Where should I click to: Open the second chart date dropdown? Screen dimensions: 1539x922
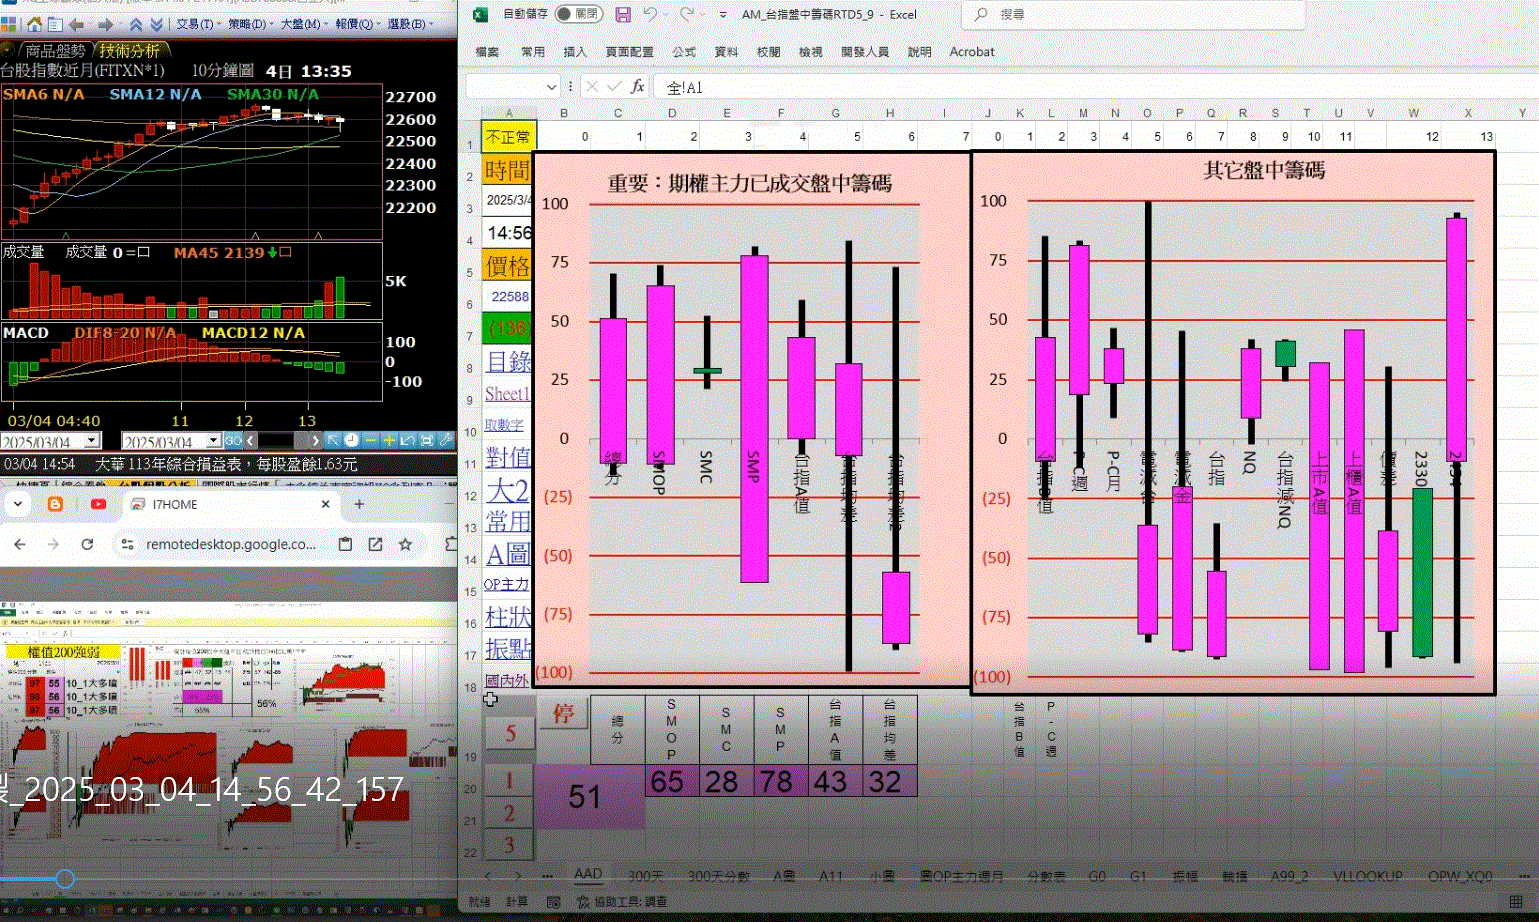(213, 440)
